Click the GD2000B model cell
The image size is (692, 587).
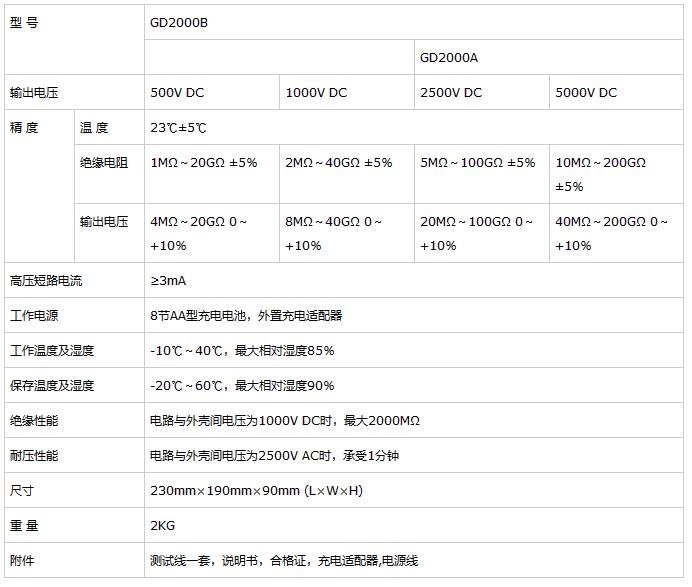414,23
